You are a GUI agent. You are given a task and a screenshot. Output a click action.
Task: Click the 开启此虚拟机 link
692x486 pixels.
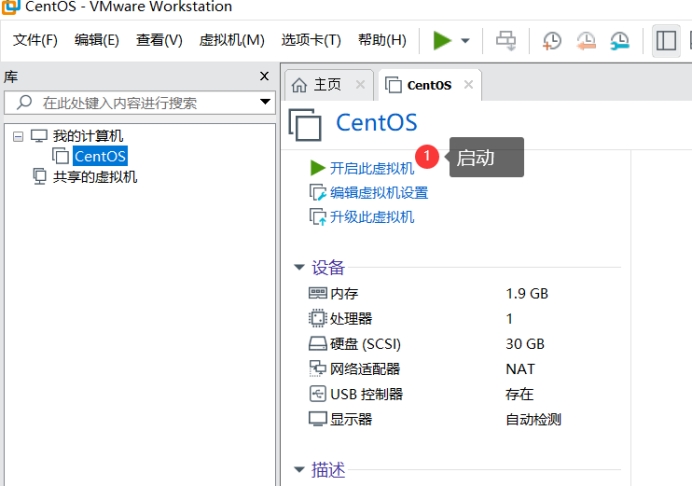(372, 168)
